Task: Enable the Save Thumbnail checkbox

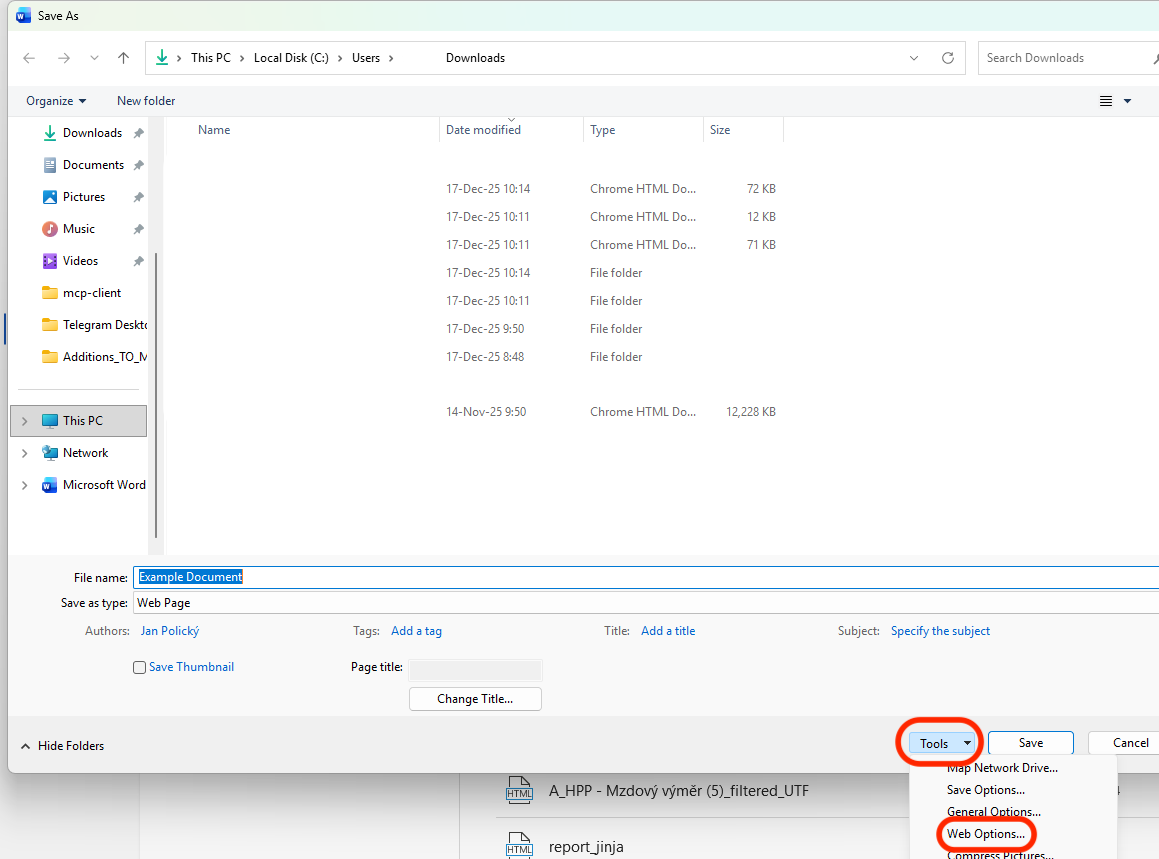Action: (140, 668)
